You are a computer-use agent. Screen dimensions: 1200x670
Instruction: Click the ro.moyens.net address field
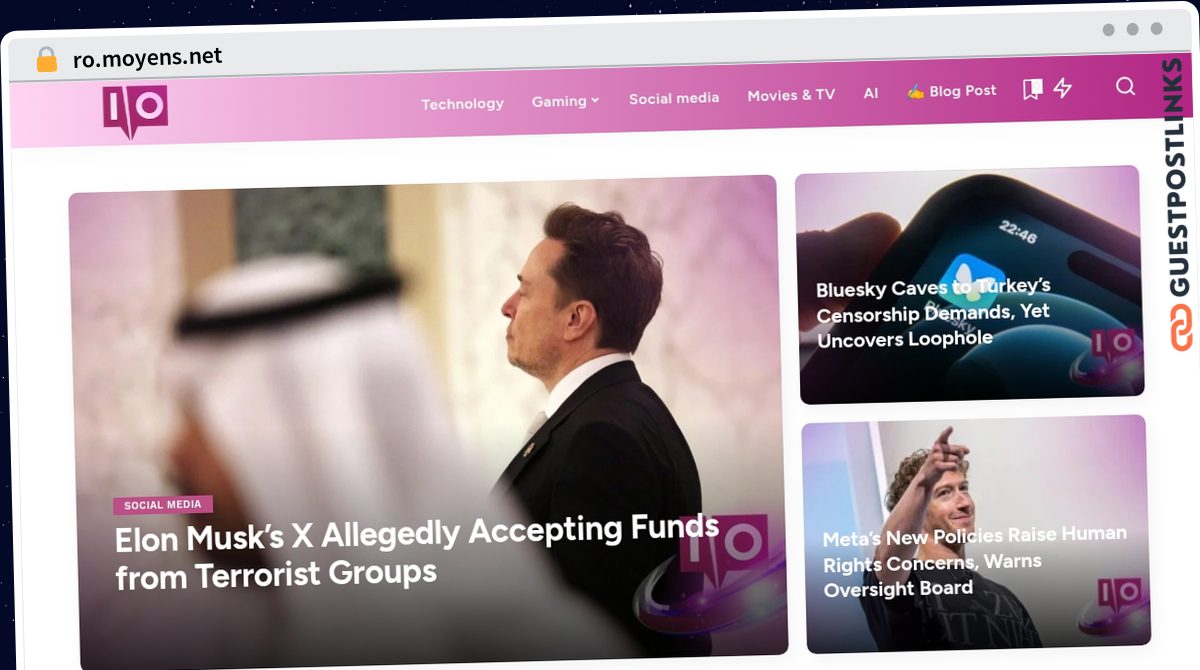tap(148, 58)
